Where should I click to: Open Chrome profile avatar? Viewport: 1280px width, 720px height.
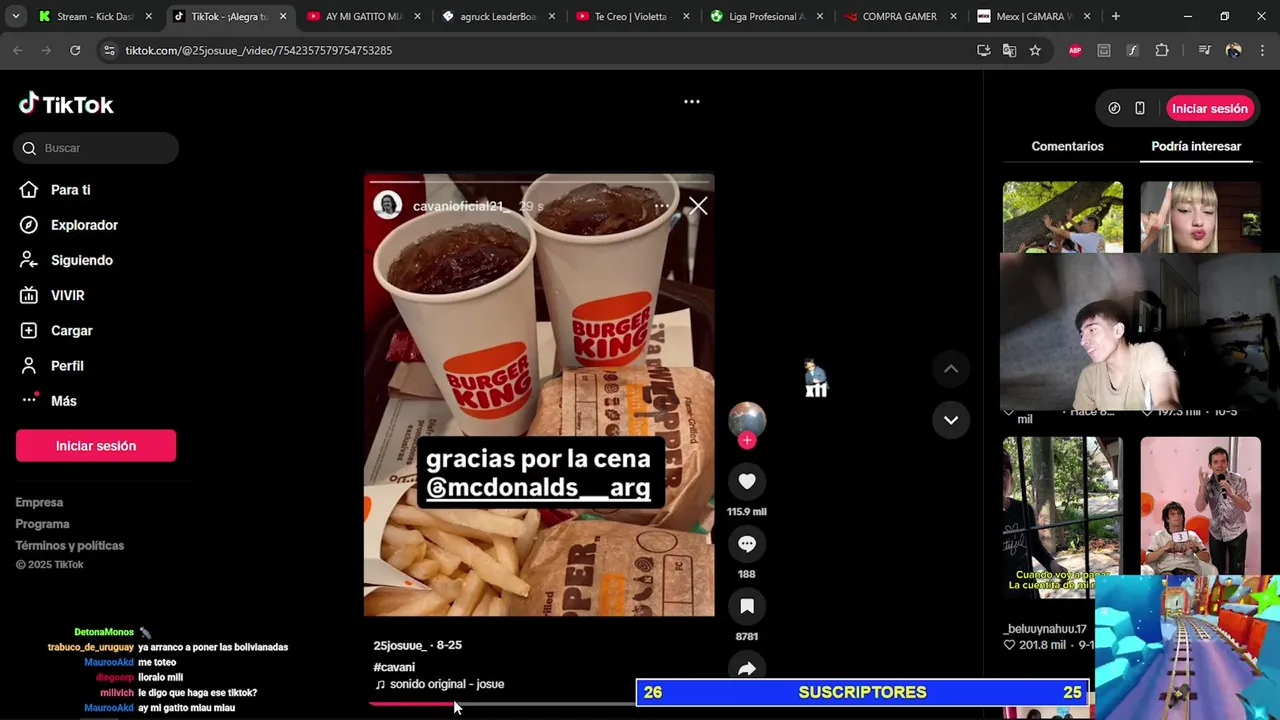[x=1233, y=50]
